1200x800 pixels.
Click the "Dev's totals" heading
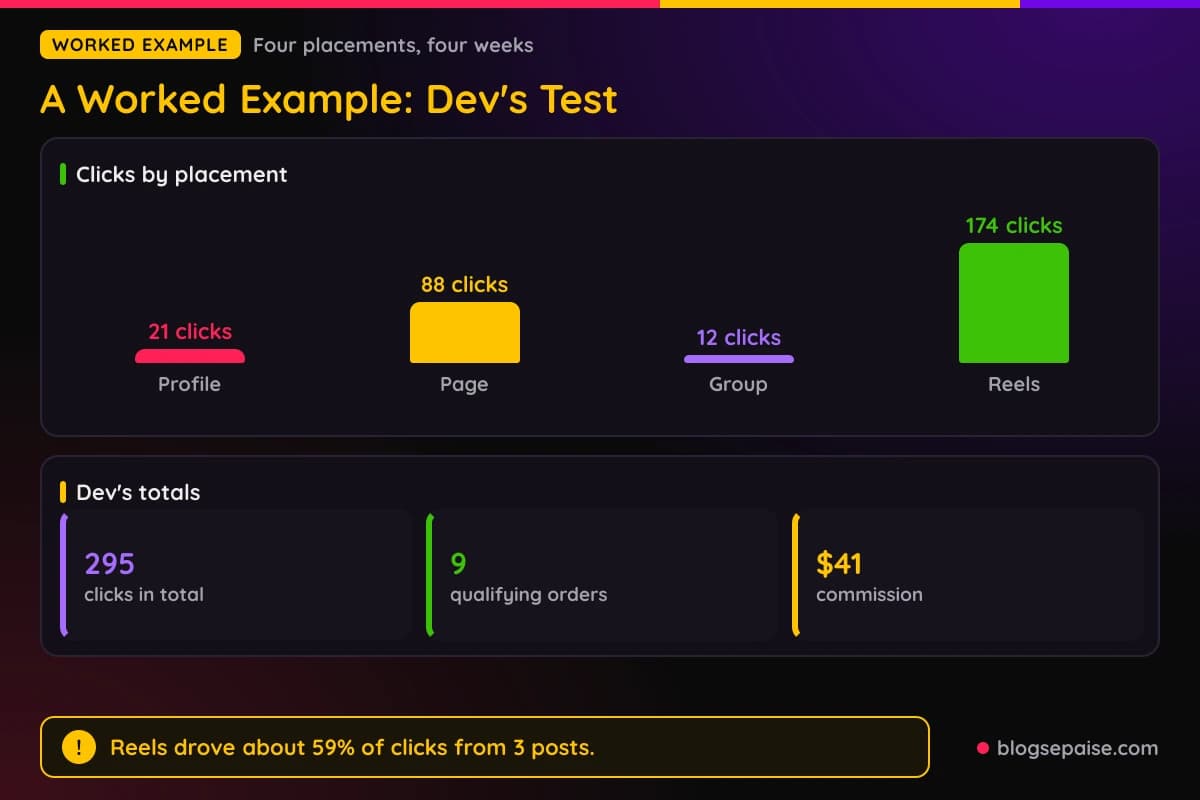click(x=138, y=492)
